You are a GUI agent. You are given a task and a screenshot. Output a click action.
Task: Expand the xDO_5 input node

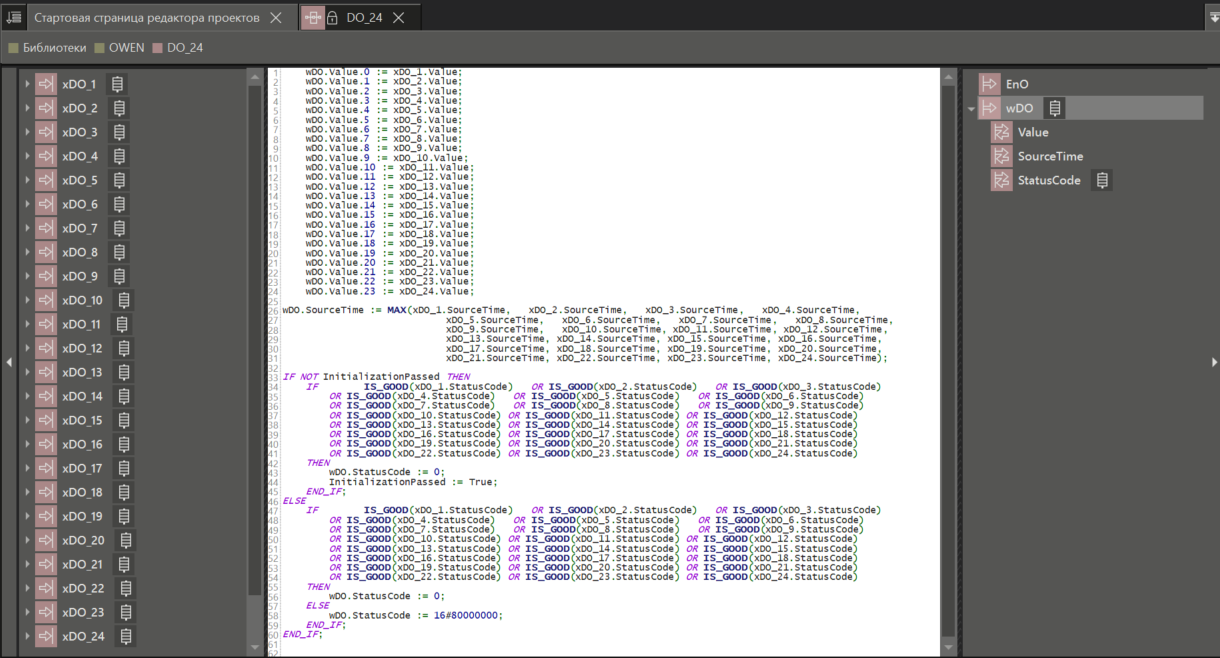27,180
